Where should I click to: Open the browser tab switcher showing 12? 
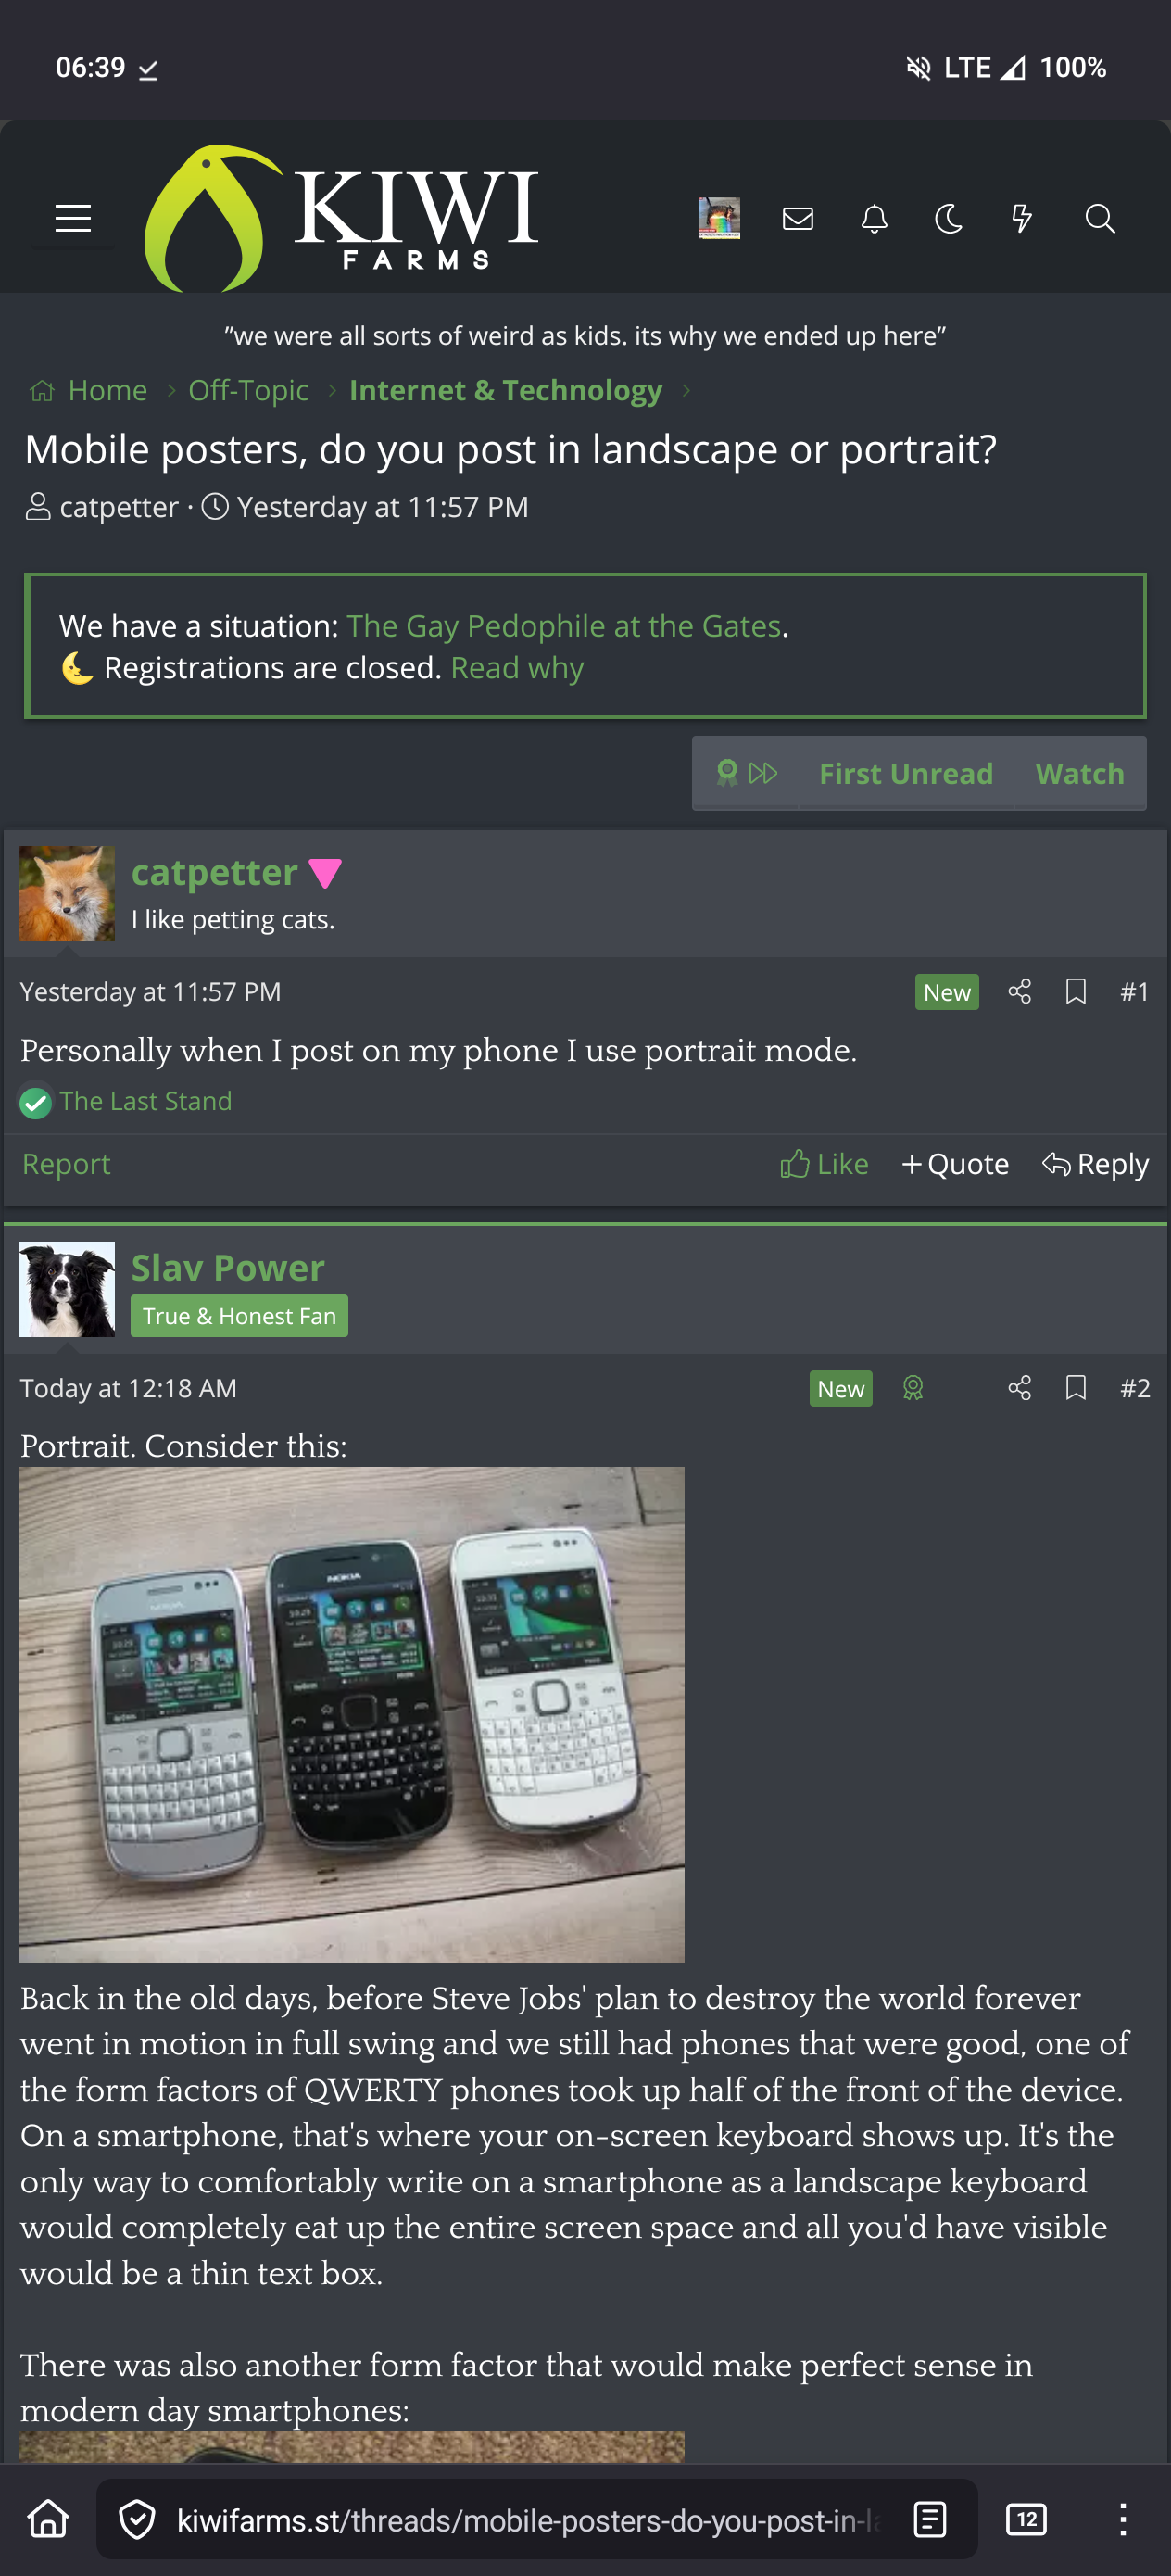click(x=1026, y=2518)
